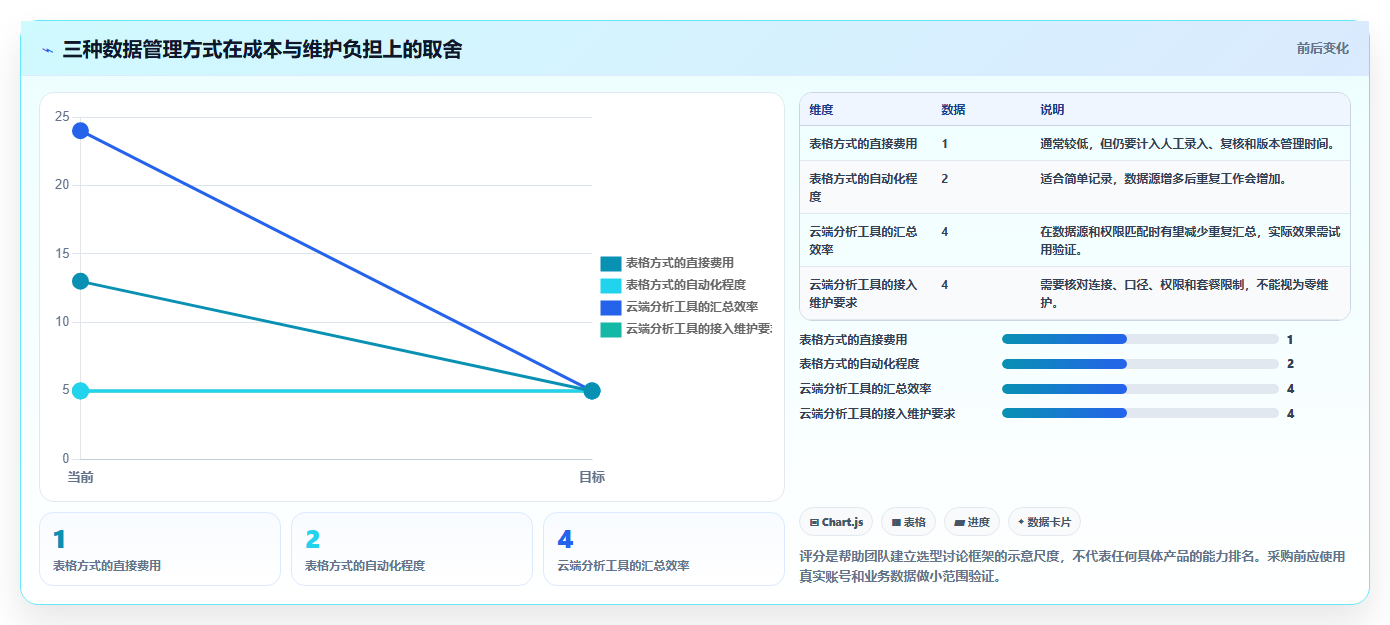Screen dimensions: 1390x625
Task: Click the legend label 表格方式的自动化程度
Action: [x=685, y=286]
